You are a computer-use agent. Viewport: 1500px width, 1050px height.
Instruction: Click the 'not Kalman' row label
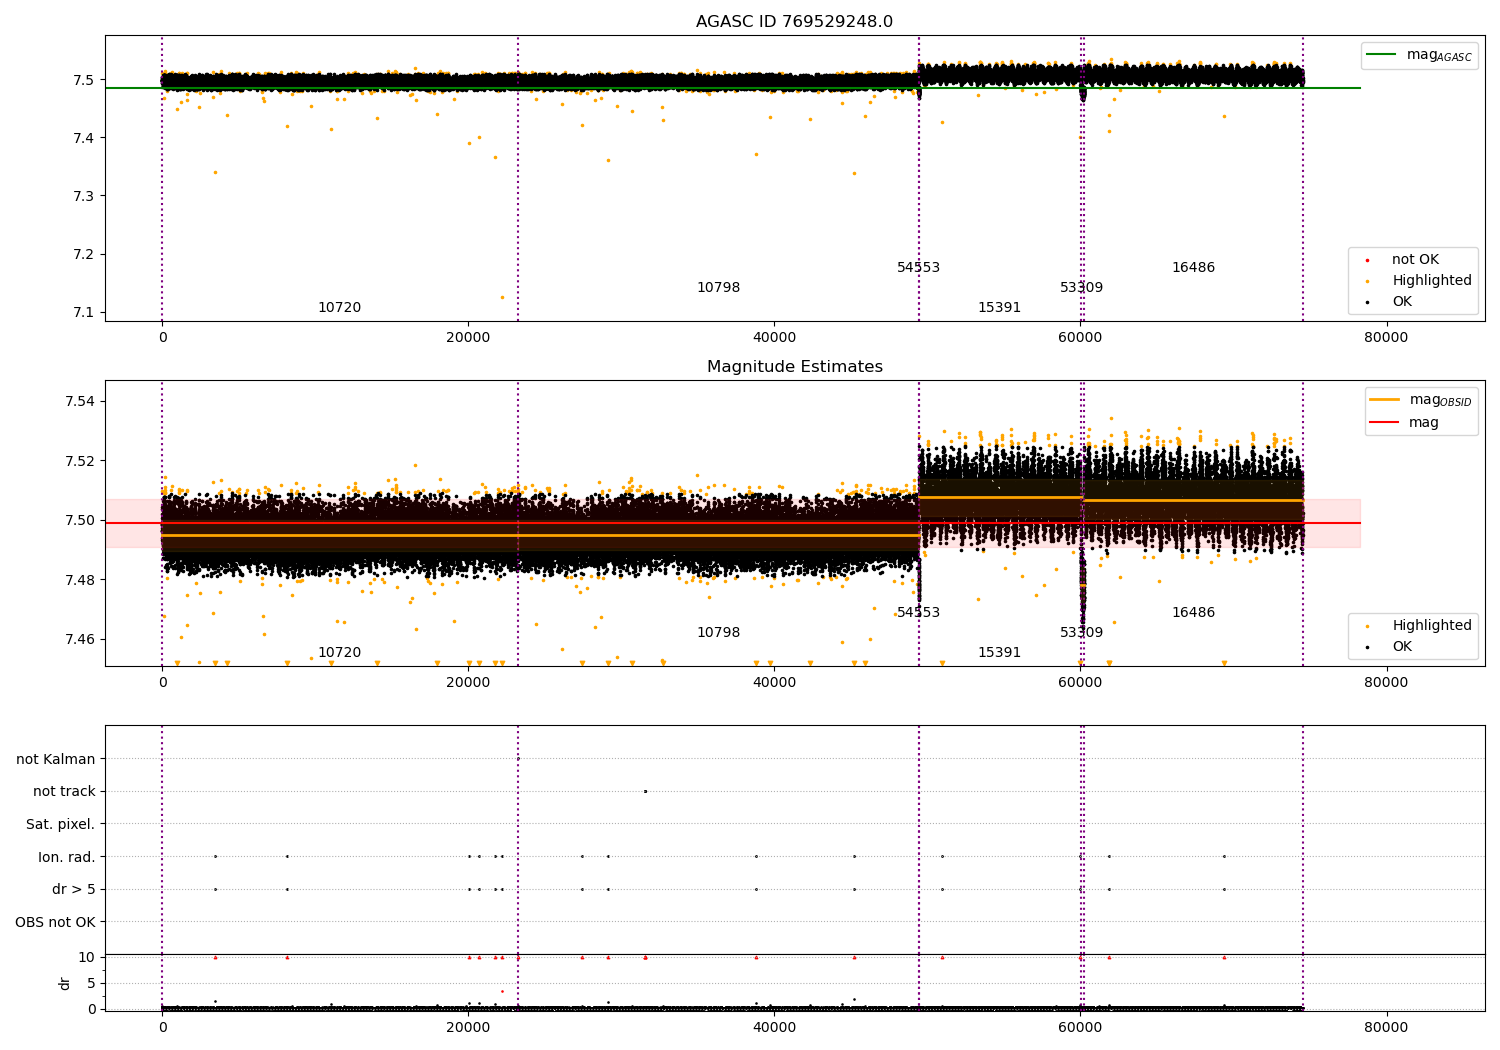click(56, 760)
